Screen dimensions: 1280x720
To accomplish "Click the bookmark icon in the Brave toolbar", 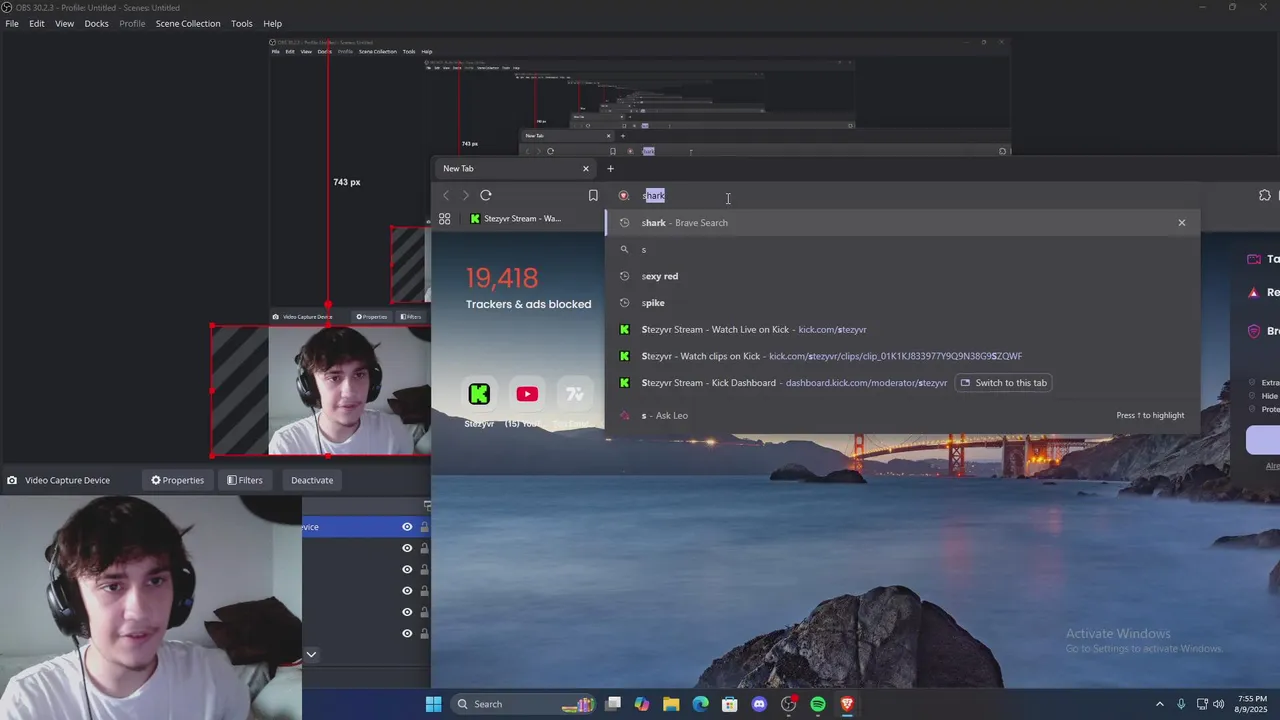I will [593, 195].
